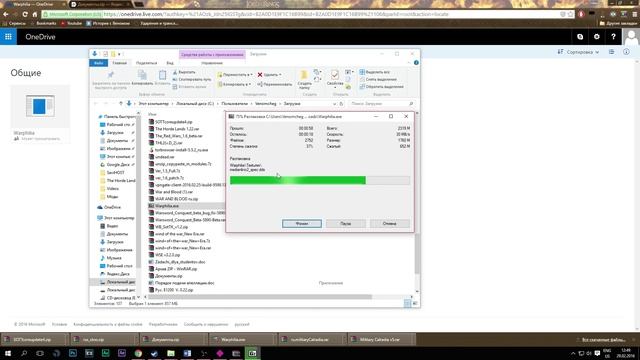The height and width of the screenshot is (360, 640).
Task: Open the Свойства properties icon
Action: pos(335,78)
